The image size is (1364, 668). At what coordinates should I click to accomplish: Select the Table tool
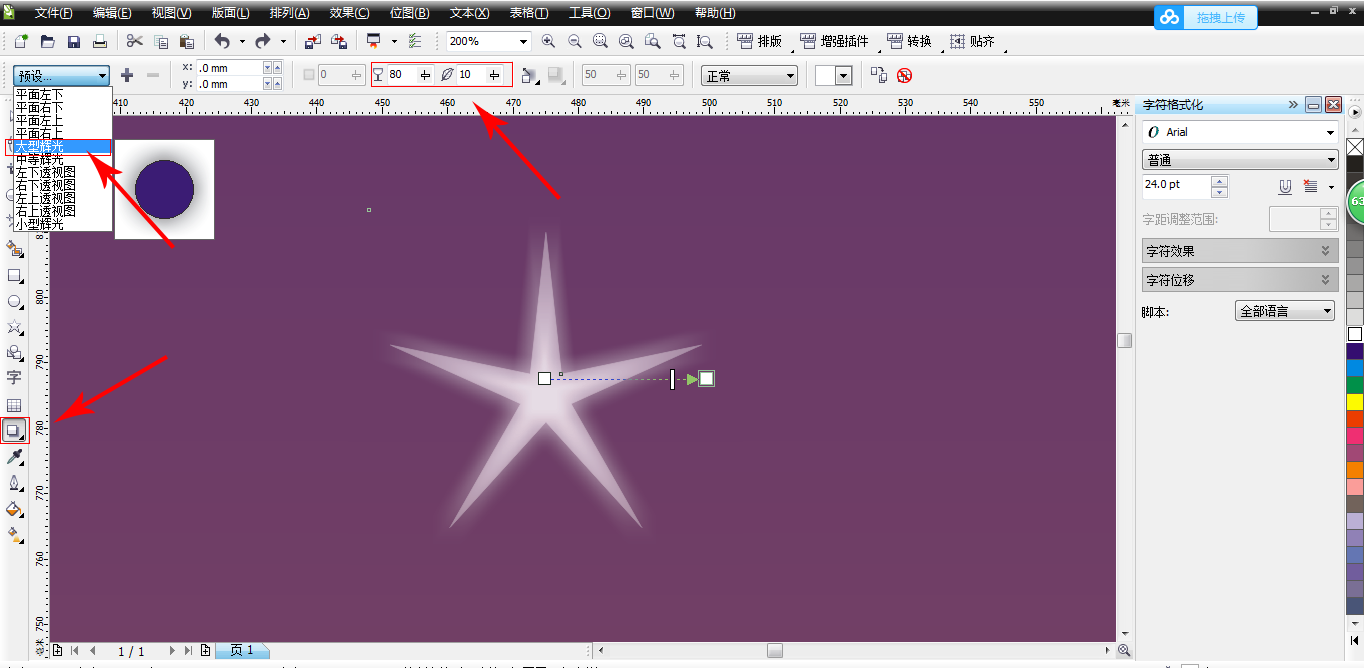coord(14,405)
